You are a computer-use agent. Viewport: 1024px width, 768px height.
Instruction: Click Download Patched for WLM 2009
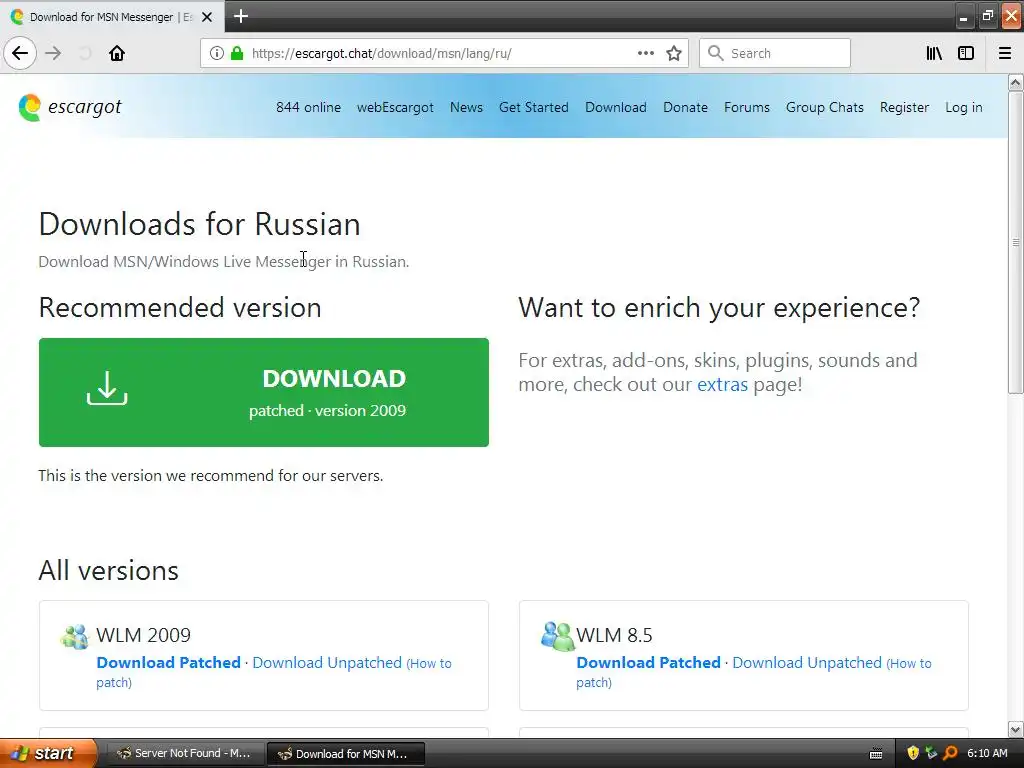pyautogui.click(x=168, y=662)
